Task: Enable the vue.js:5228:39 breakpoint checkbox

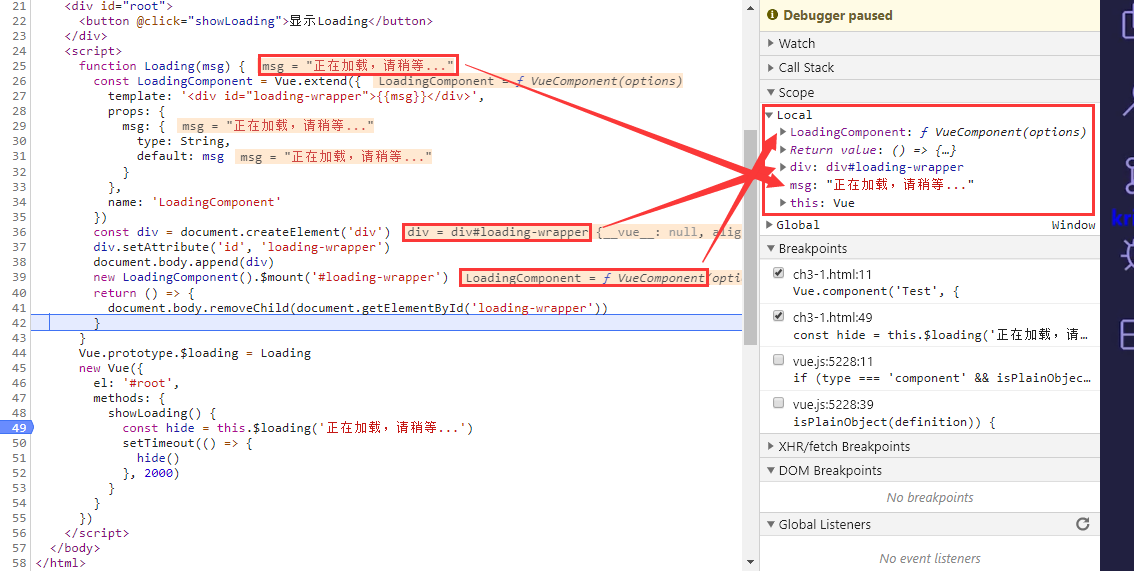Action: coord(778,403)
